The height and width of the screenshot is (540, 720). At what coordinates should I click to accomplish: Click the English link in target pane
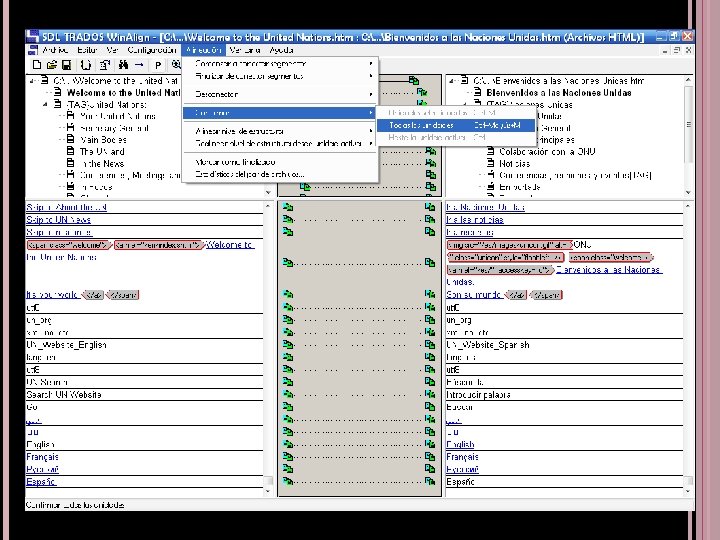(460, 444)
